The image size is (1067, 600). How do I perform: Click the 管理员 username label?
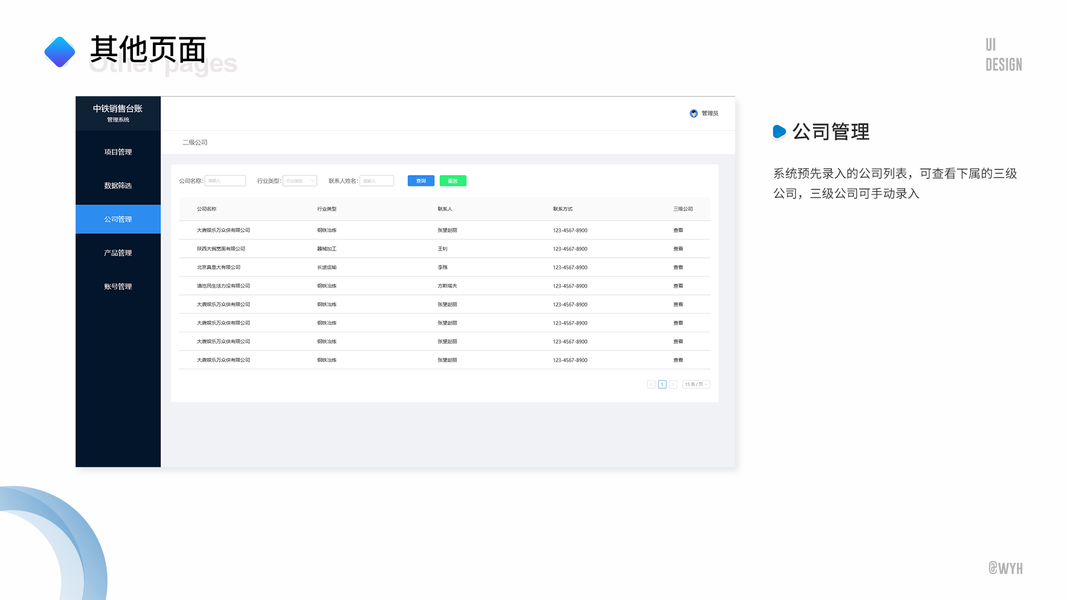(710, 114)
